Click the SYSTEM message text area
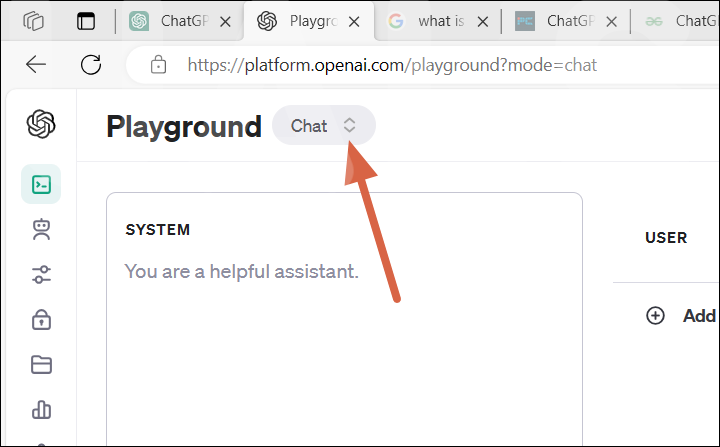The image size is (720, 447). tap(344, 319)
